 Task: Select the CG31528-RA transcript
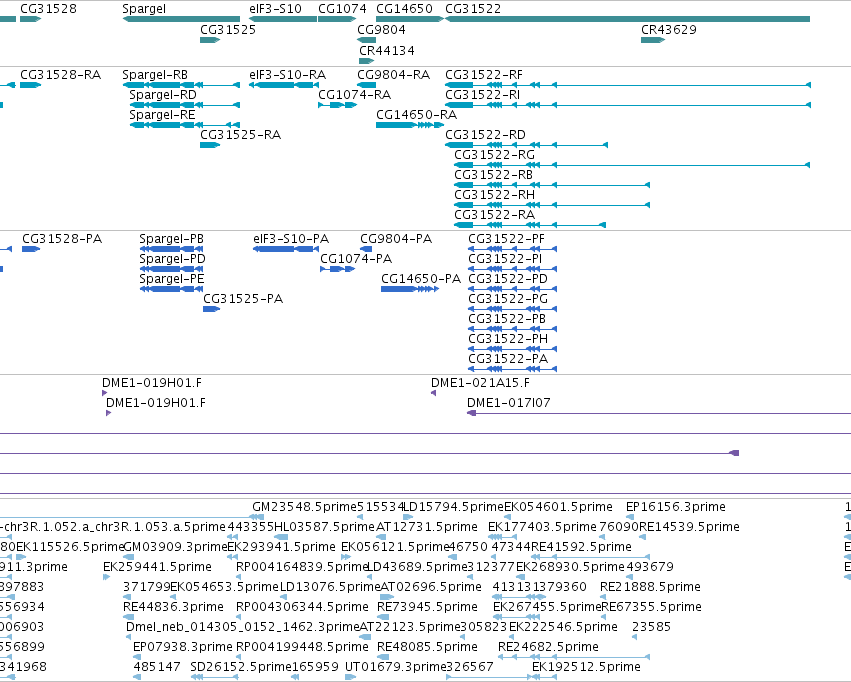pos(30,85)
